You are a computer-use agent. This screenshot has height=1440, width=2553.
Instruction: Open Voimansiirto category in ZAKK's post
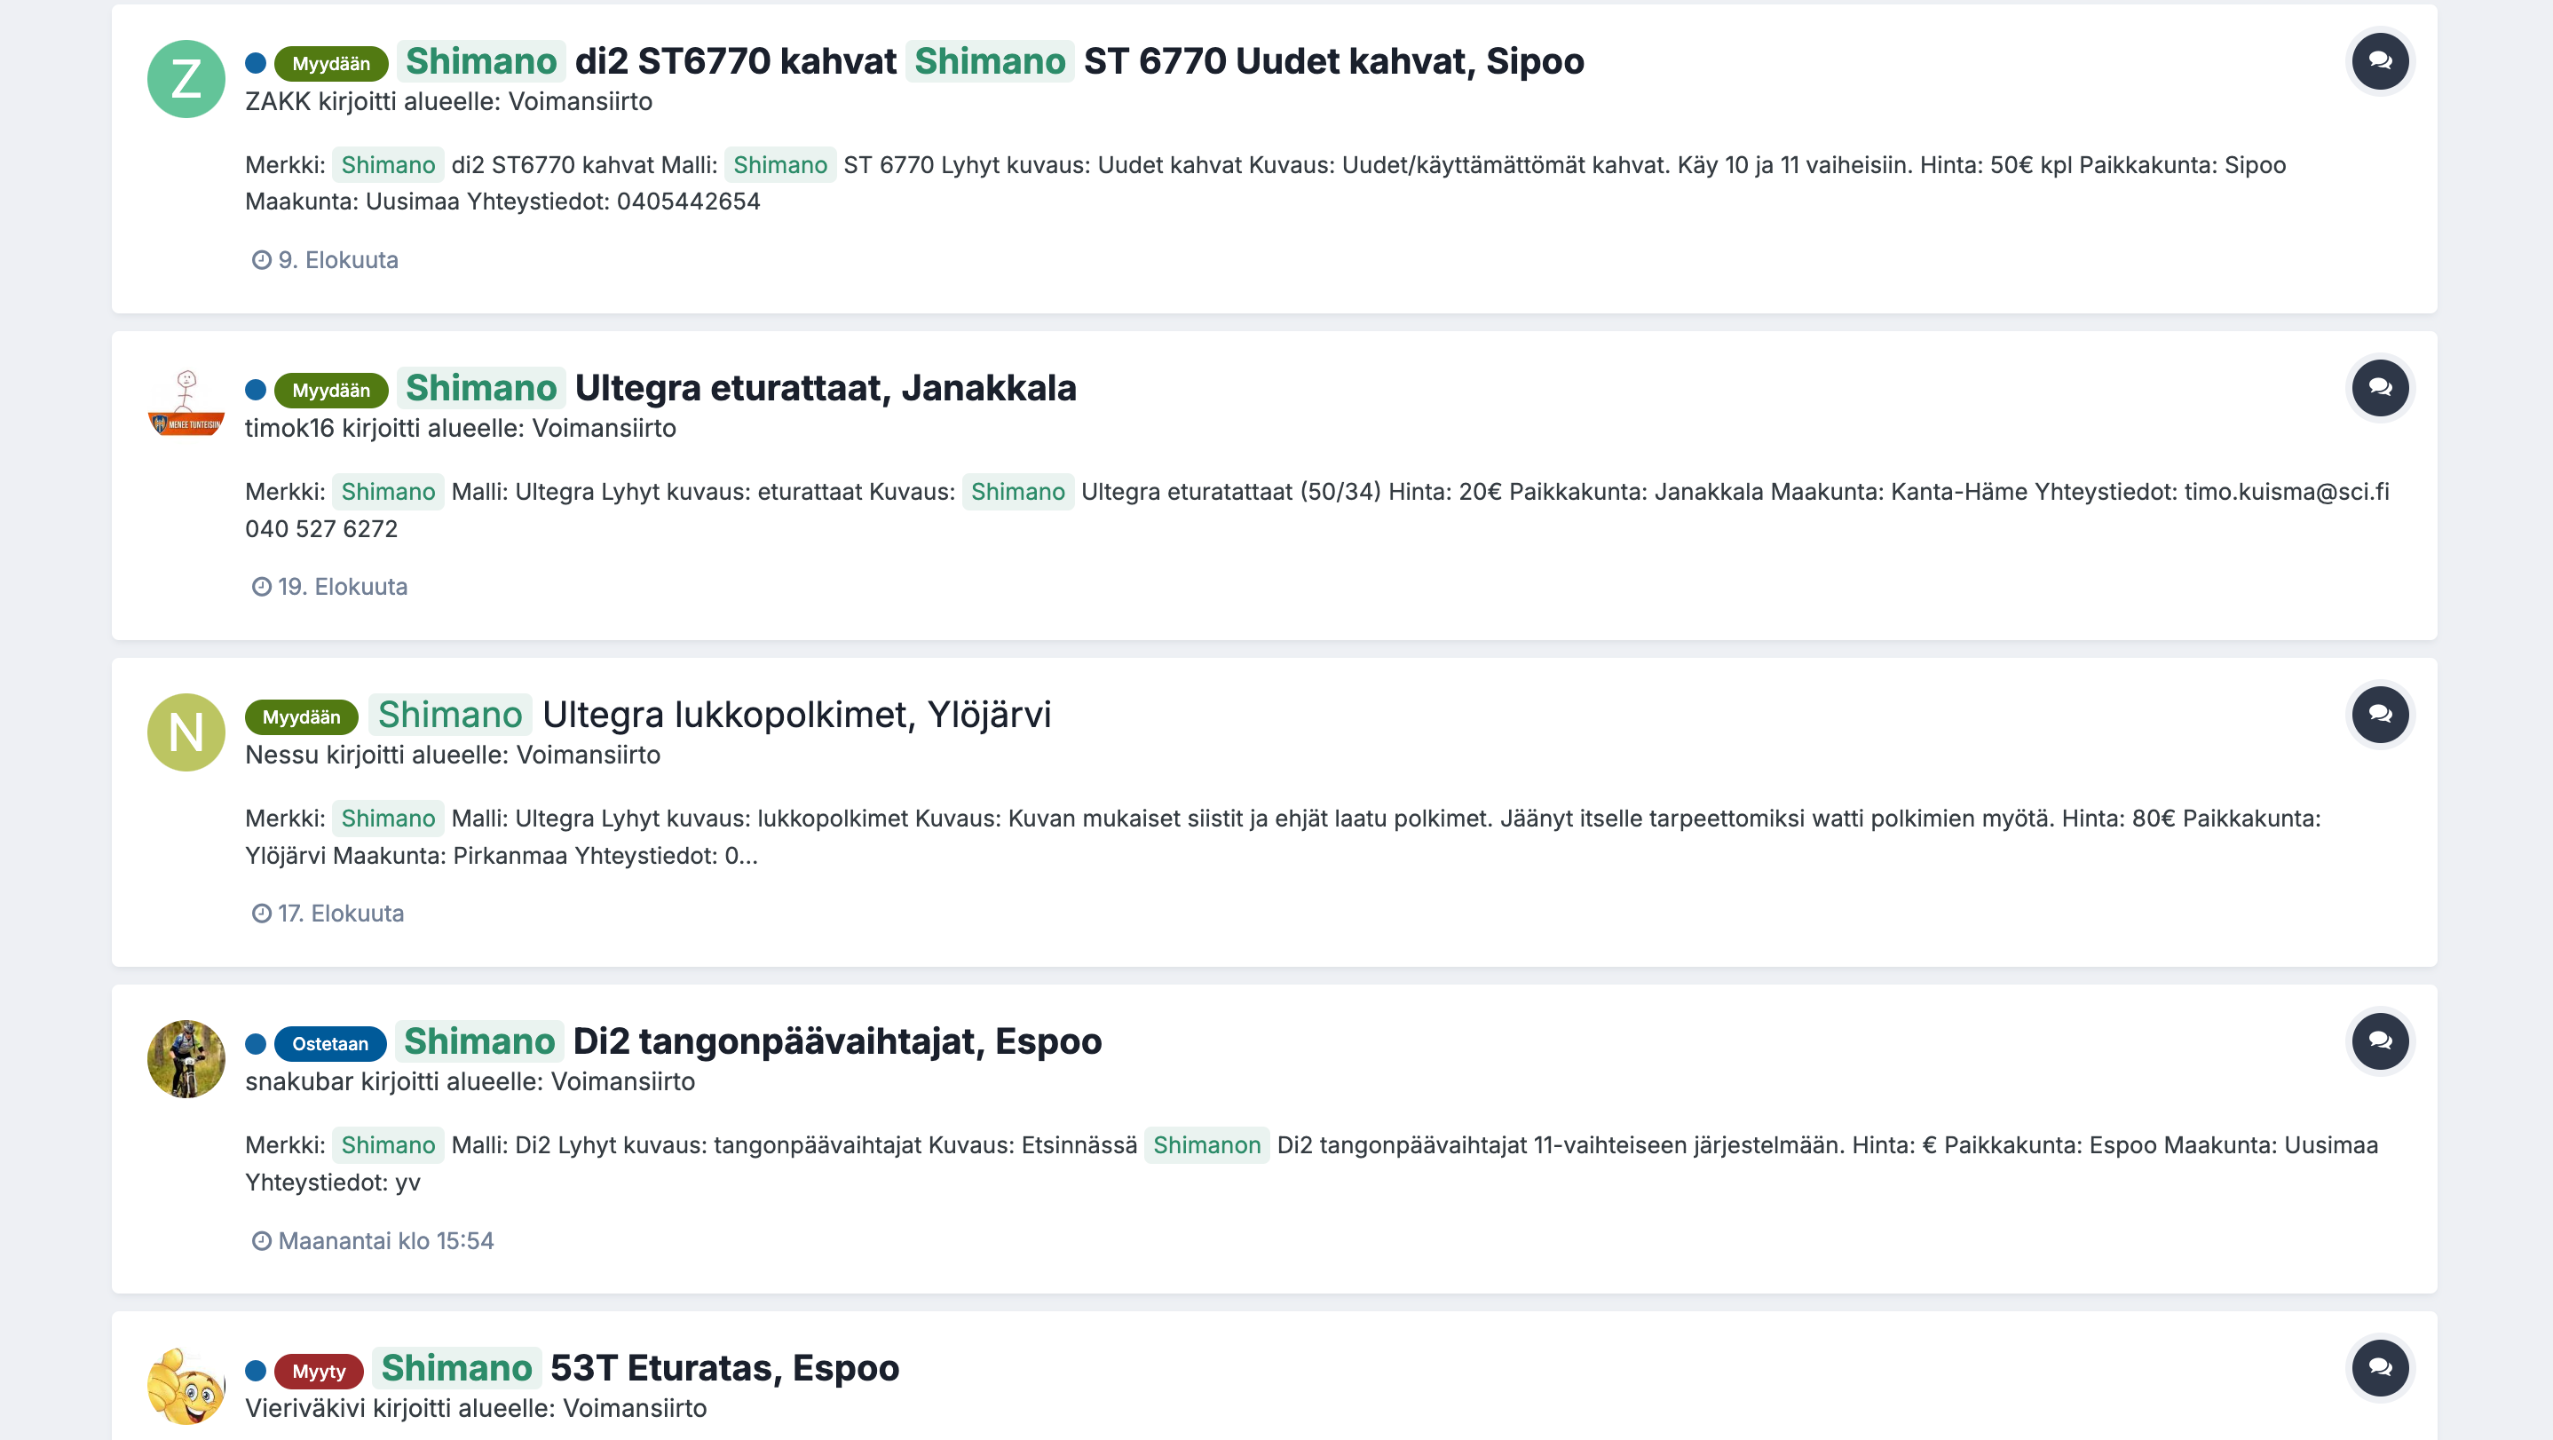580,102
